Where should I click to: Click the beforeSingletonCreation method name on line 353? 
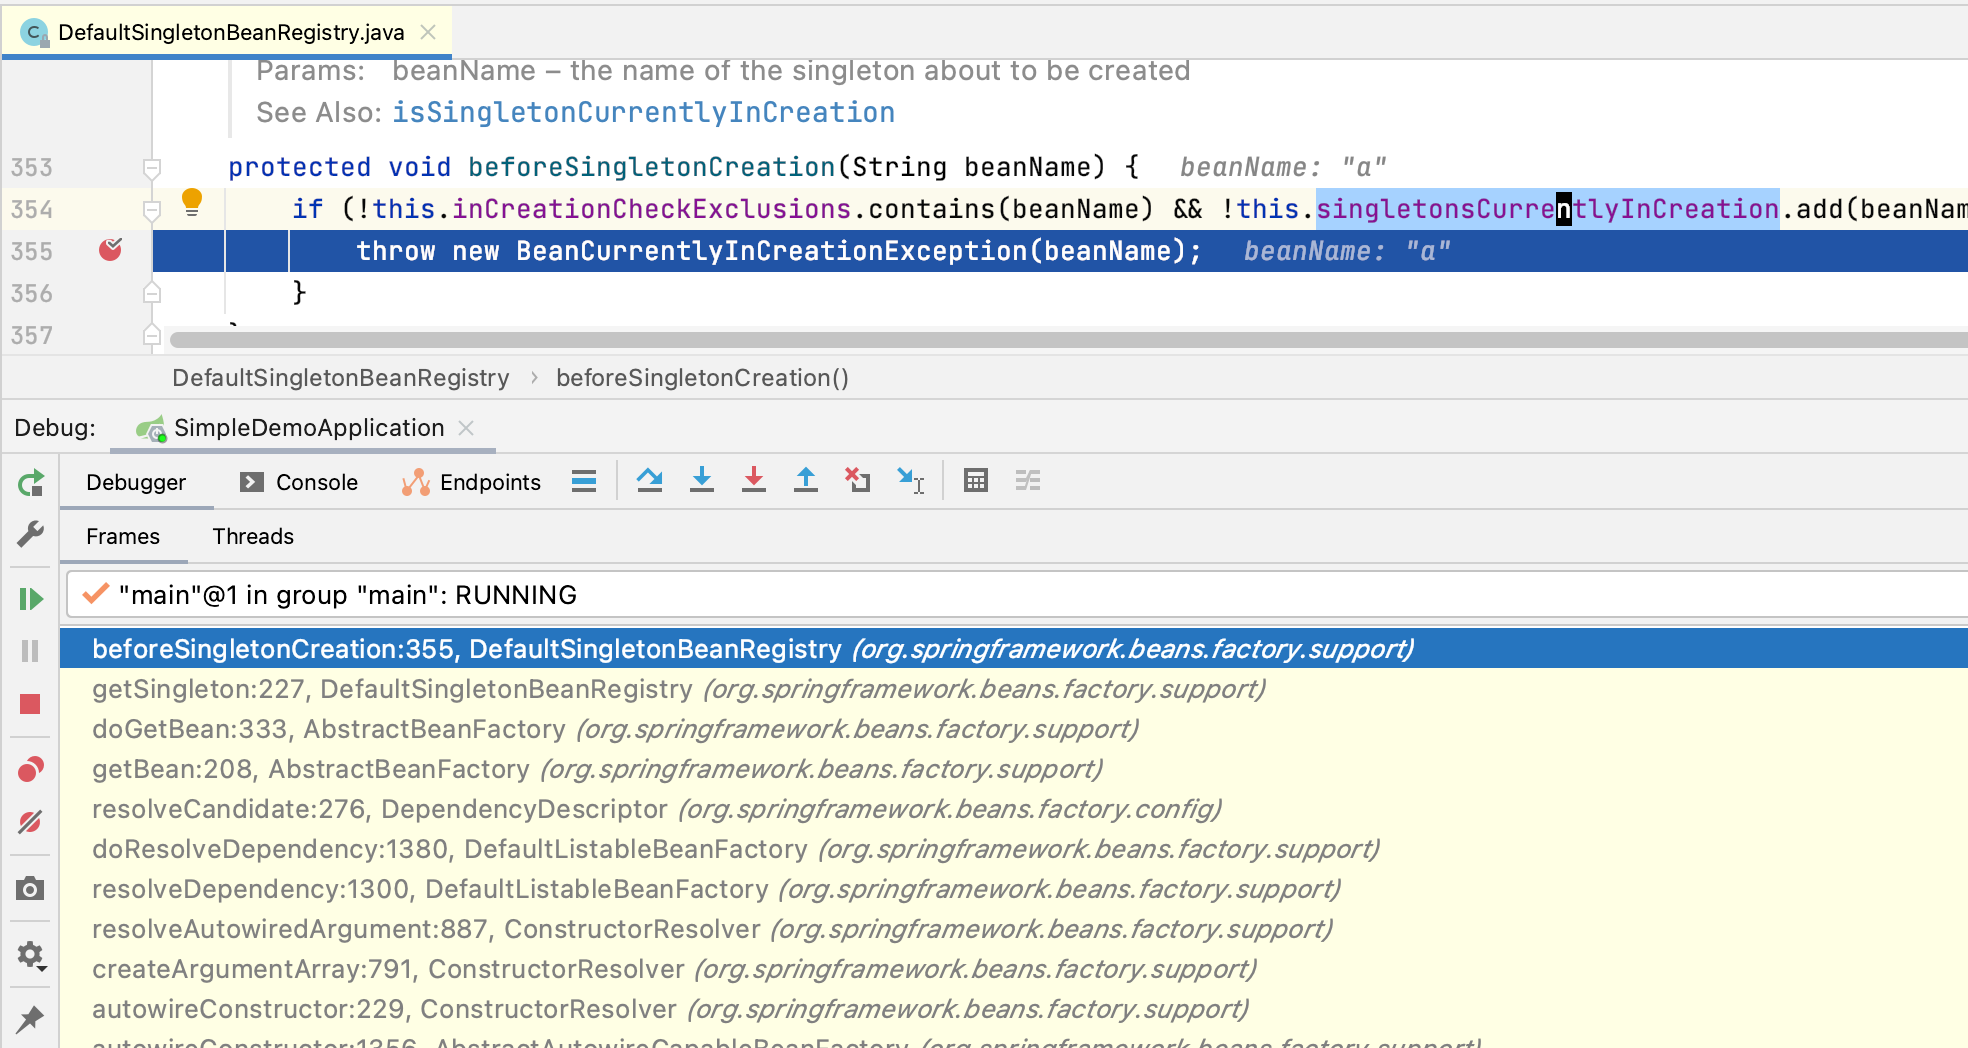[x=652, y=167]
